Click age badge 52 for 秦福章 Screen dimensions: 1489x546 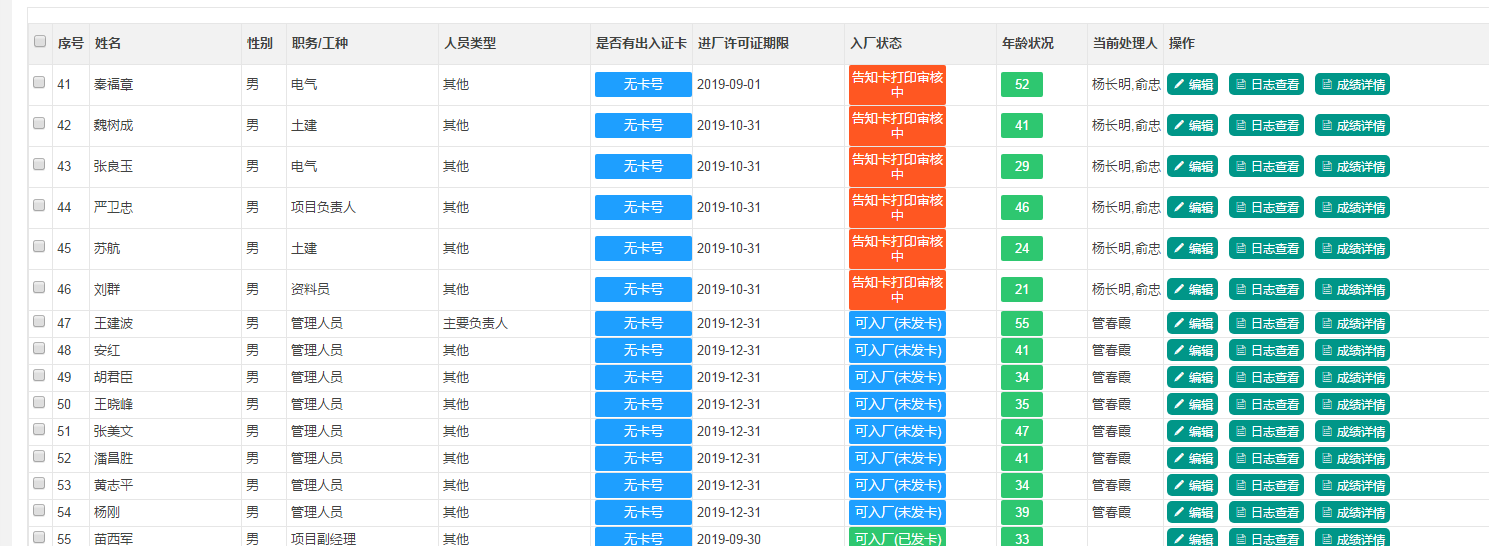click(1022, 84)
